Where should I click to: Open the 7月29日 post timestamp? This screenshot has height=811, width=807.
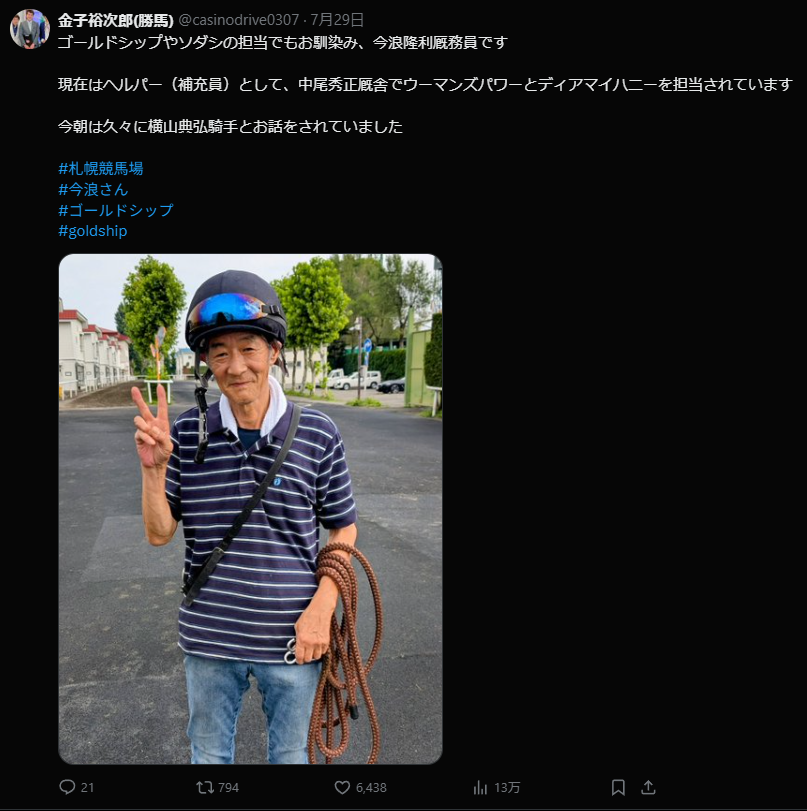pyautogui.click(x=337, y=20)
